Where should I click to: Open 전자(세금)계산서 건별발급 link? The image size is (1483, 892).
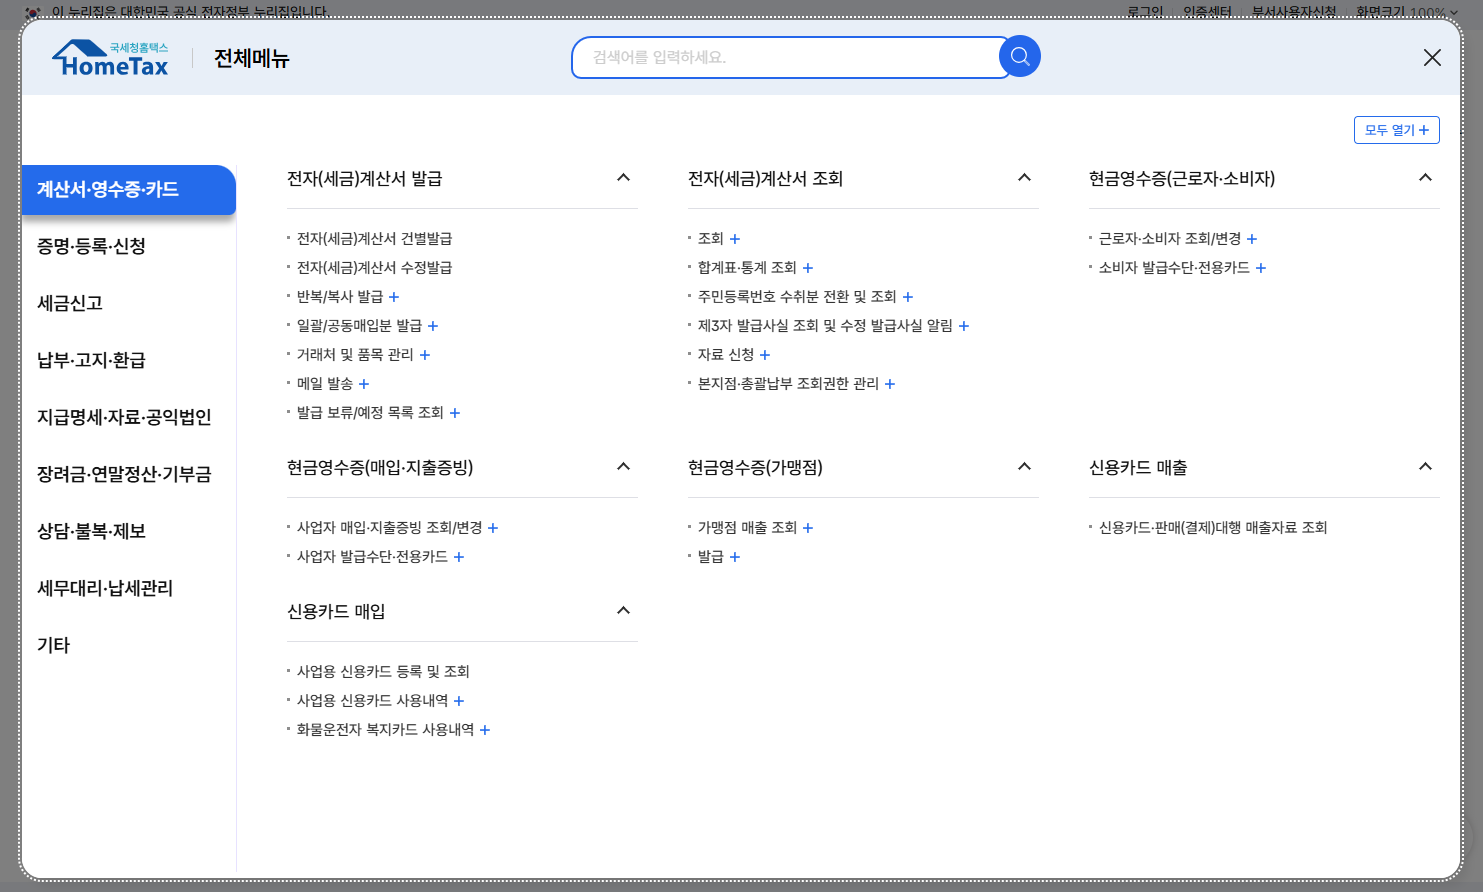coord(374,239)
